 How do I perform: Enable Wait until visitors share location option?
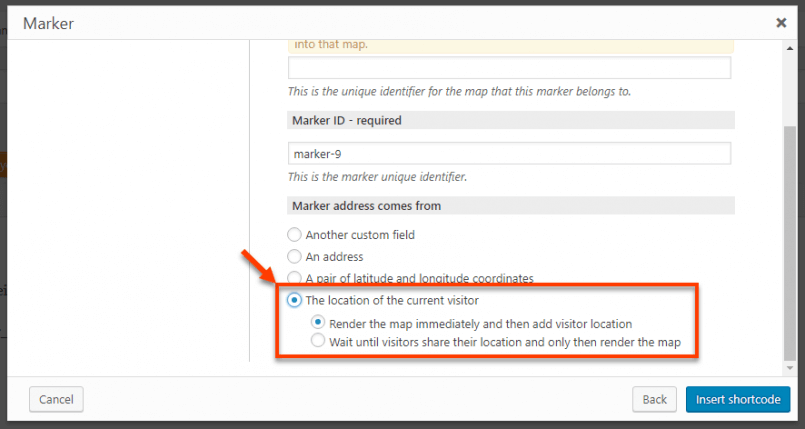click(x=318, y=340)
